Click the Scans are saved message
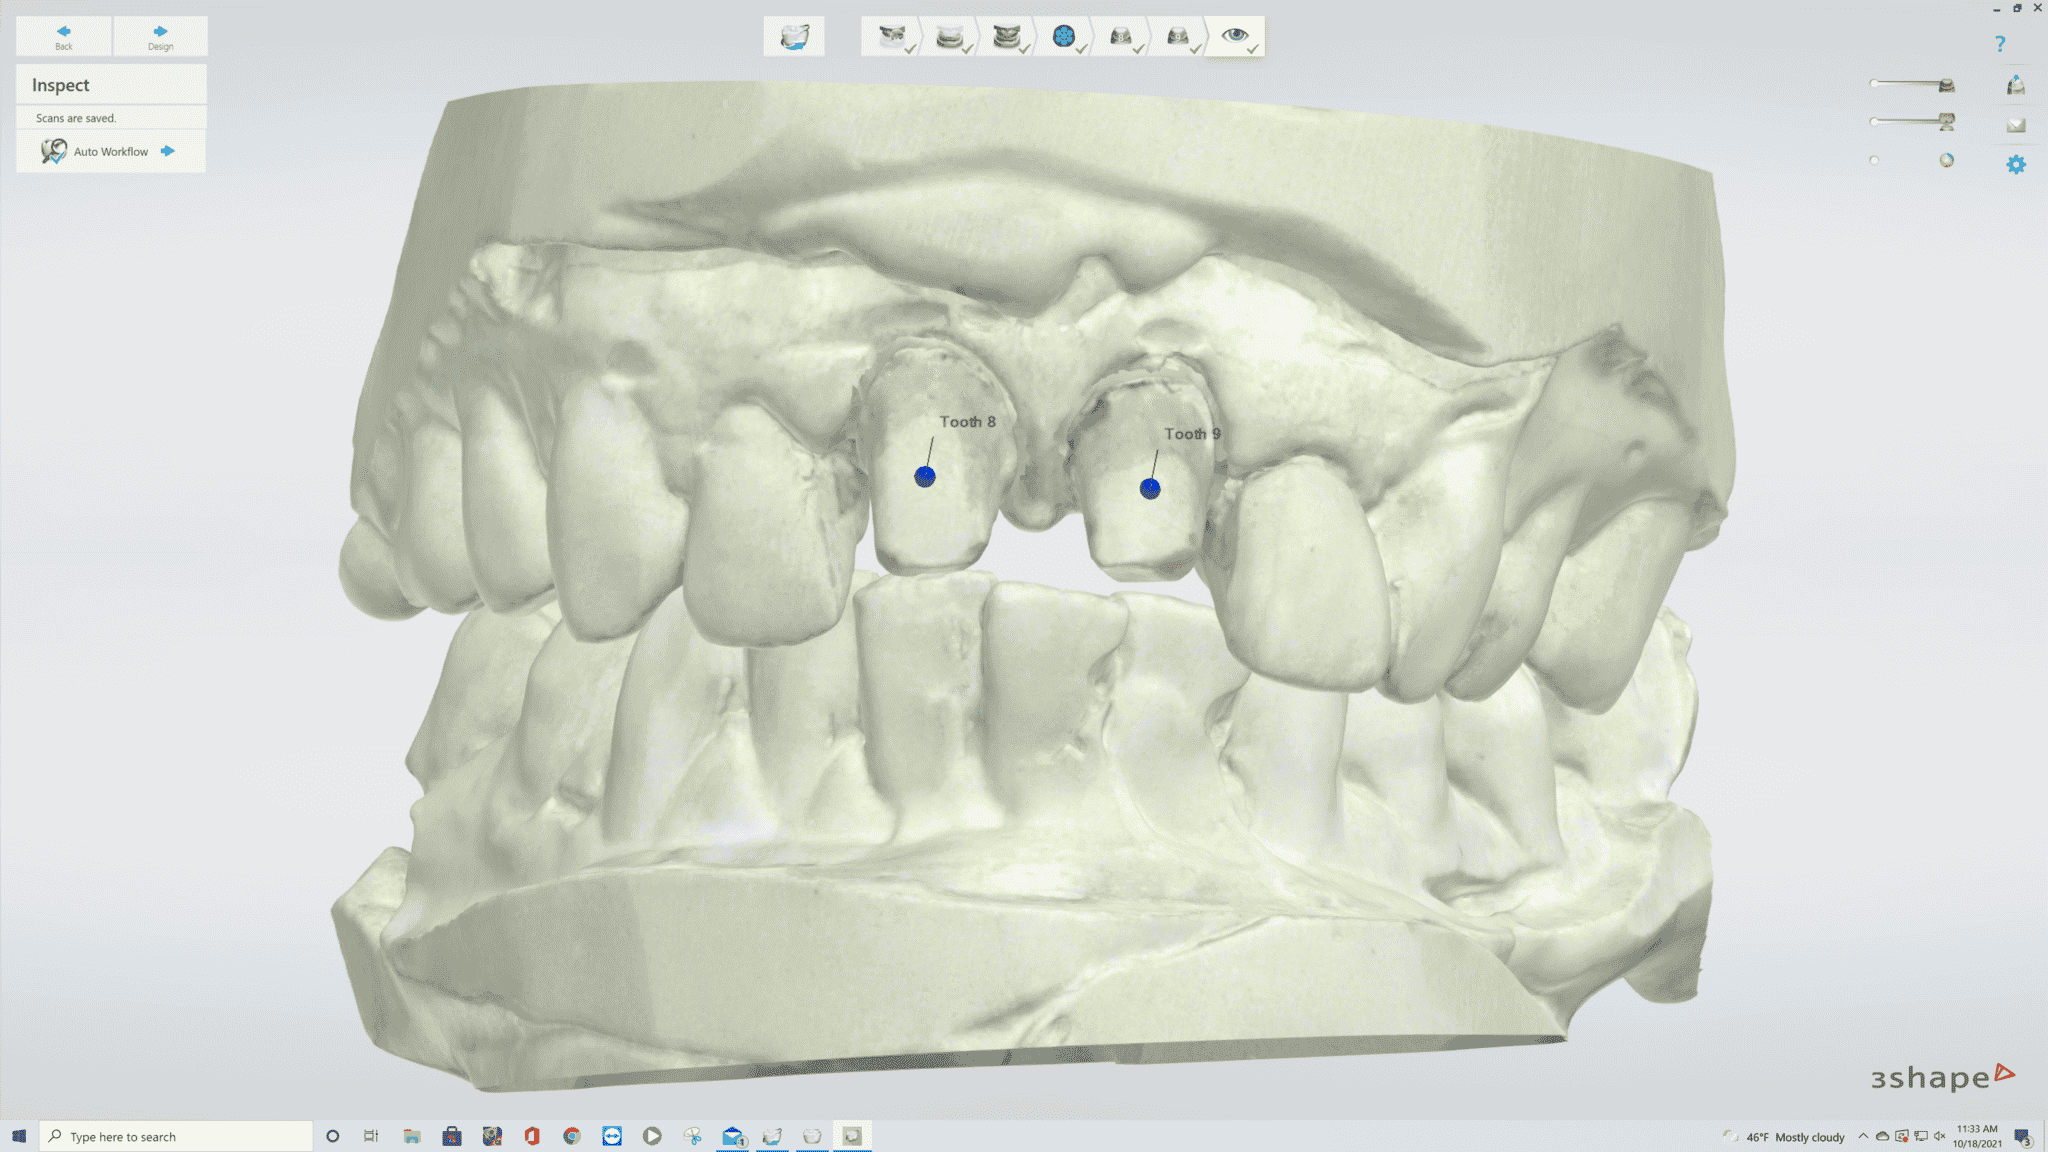The width and height of the screenshot is (2048, 1152). click(76, 118)
